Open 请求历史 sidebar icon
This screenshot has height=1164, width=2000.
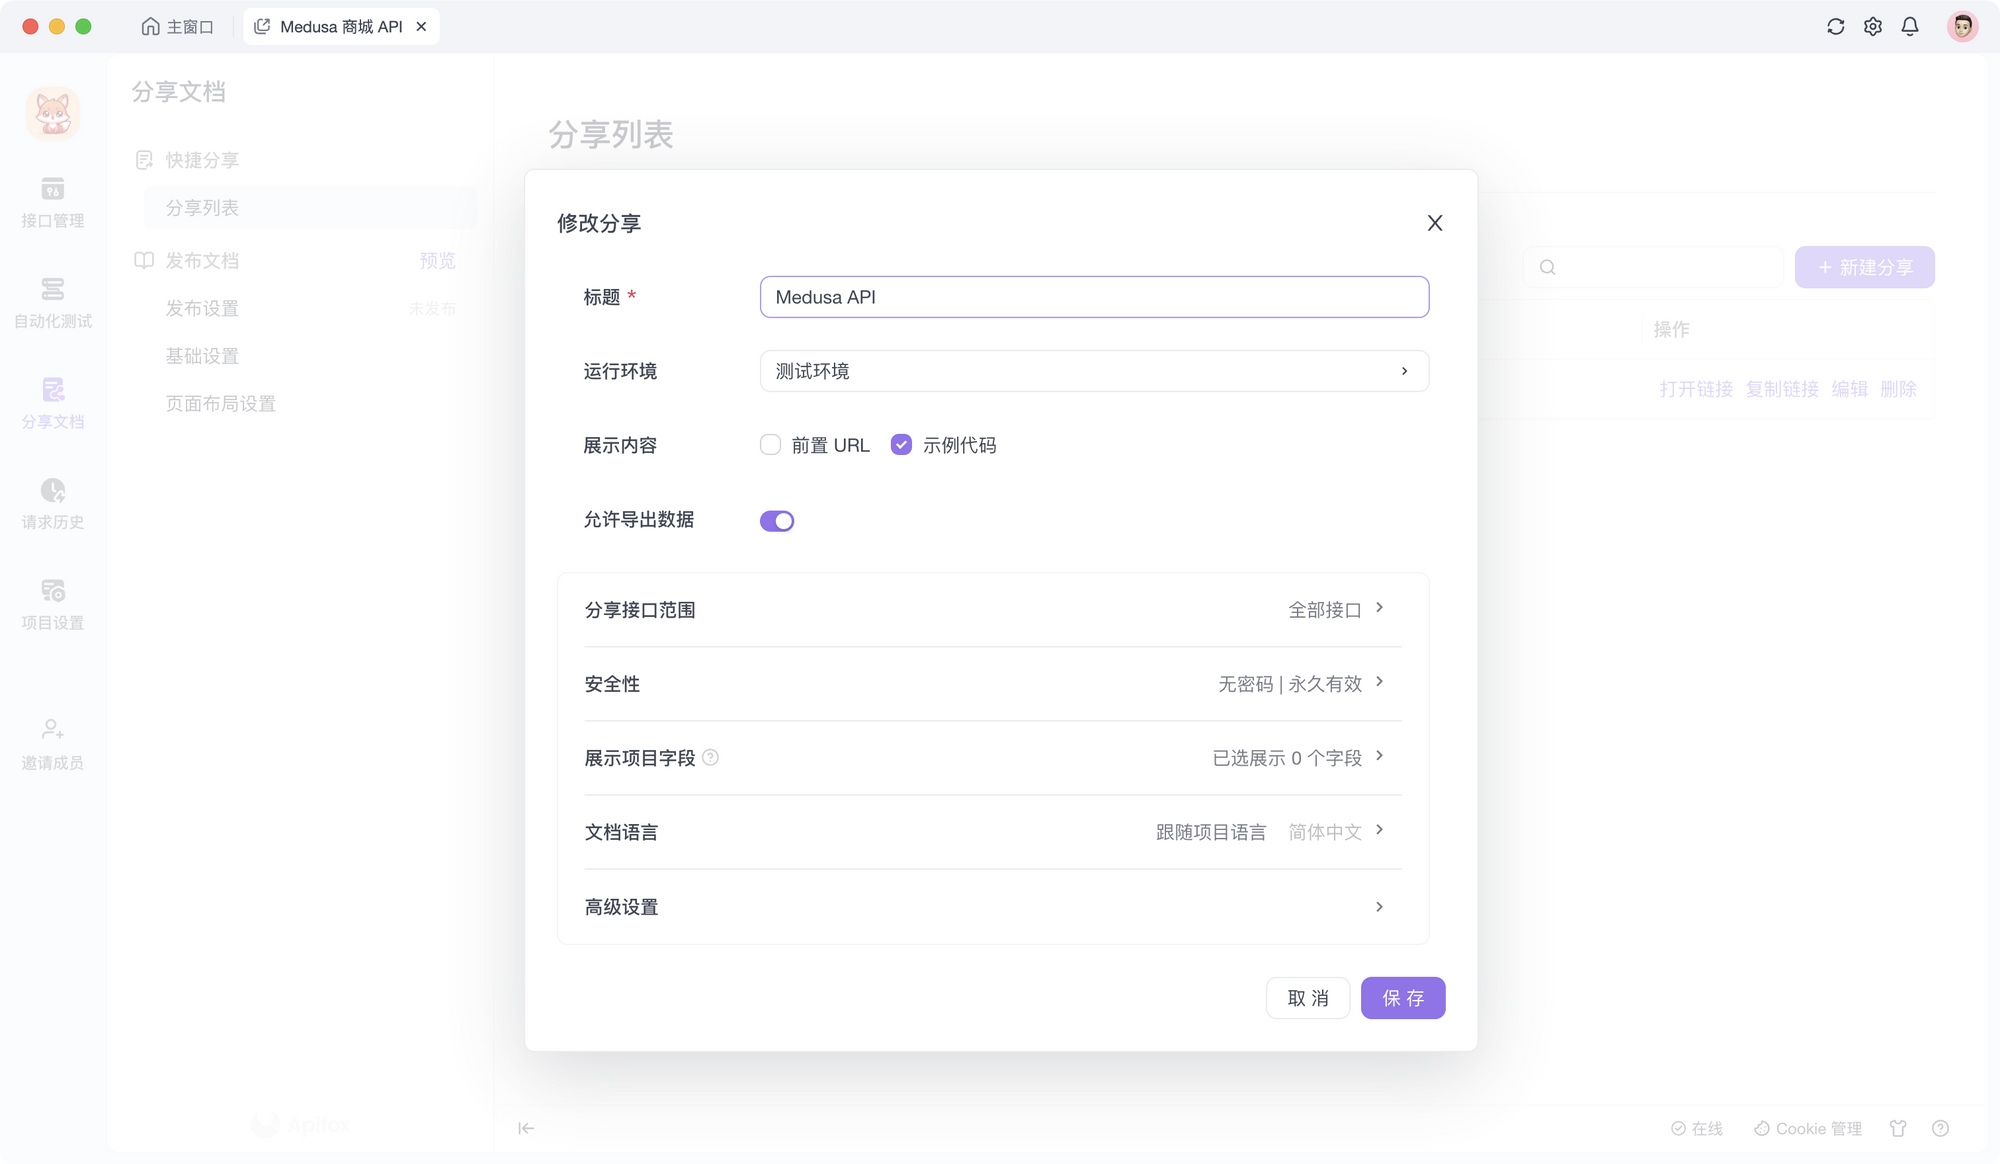pyautogui.click(x=52, y=504)
